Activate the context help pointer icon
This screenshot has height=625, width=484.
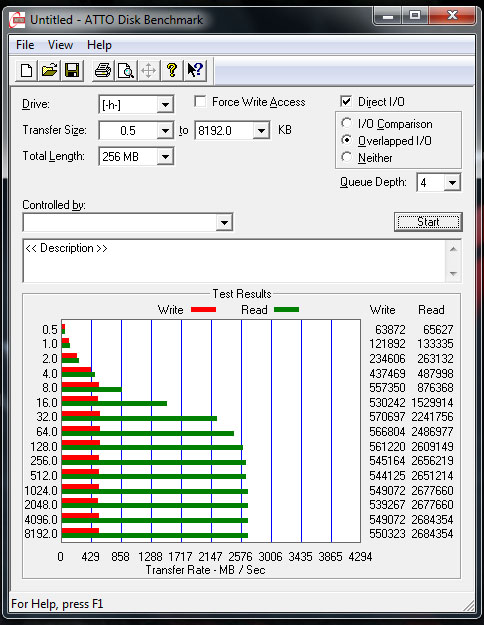195,71
